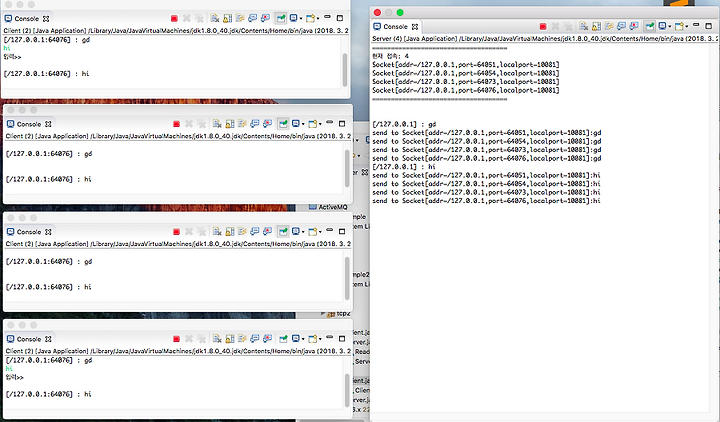Terminate the bottom Client console process
Viewport: 720px width, 422px height.
point(176,339)
